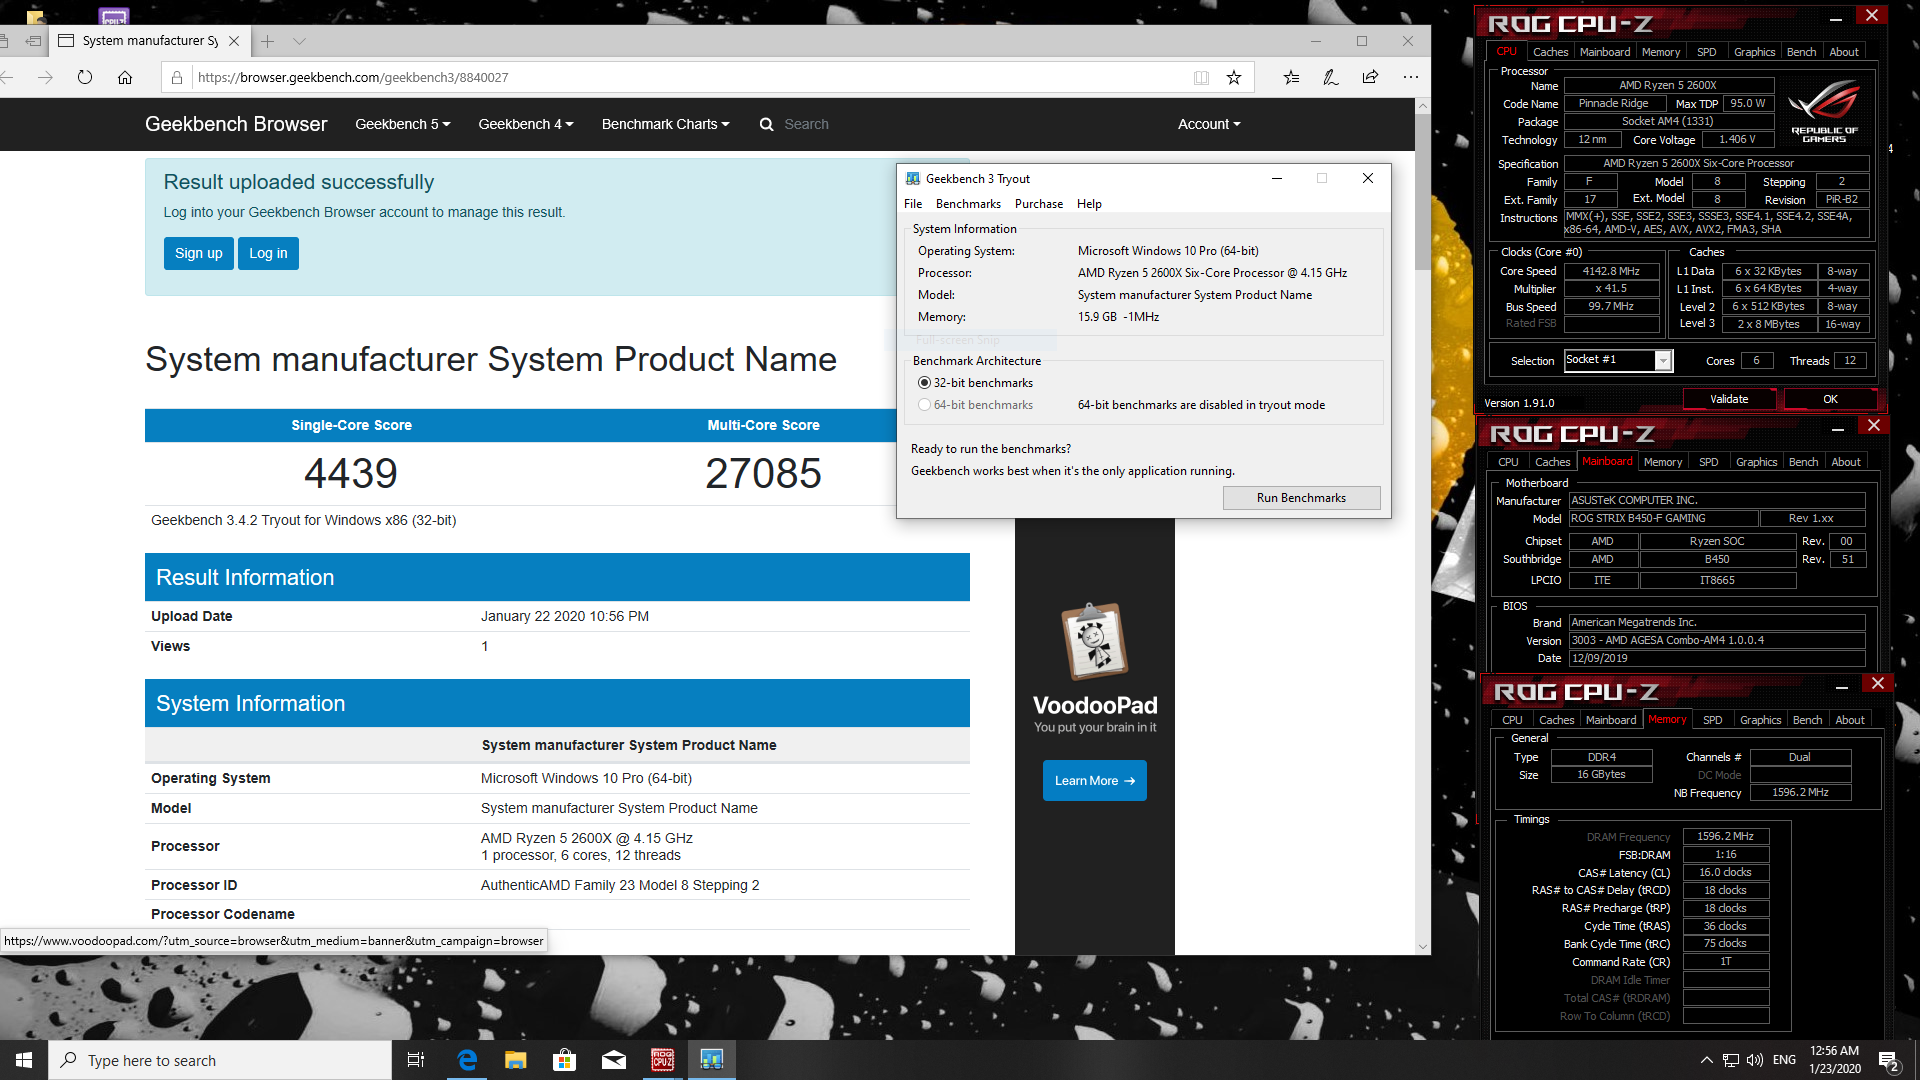The height and width of the screenshot is (1080, 1920).
Task: Expand the Geekbench 4 dropdown menu
Action: coord(526,124)
